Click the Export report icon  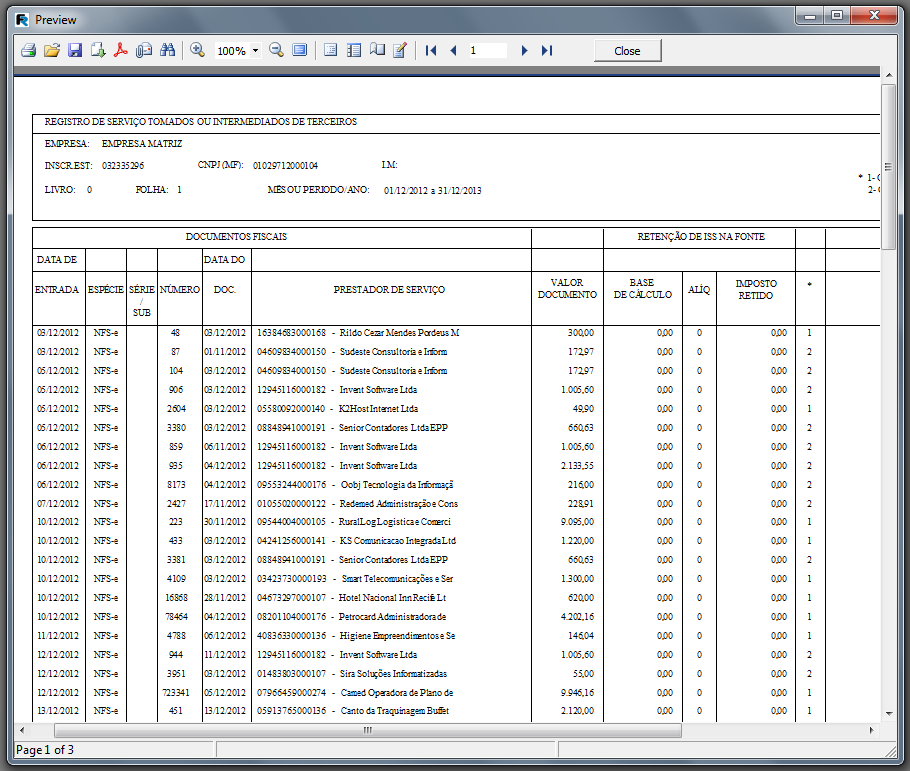(x=98, y=51)
